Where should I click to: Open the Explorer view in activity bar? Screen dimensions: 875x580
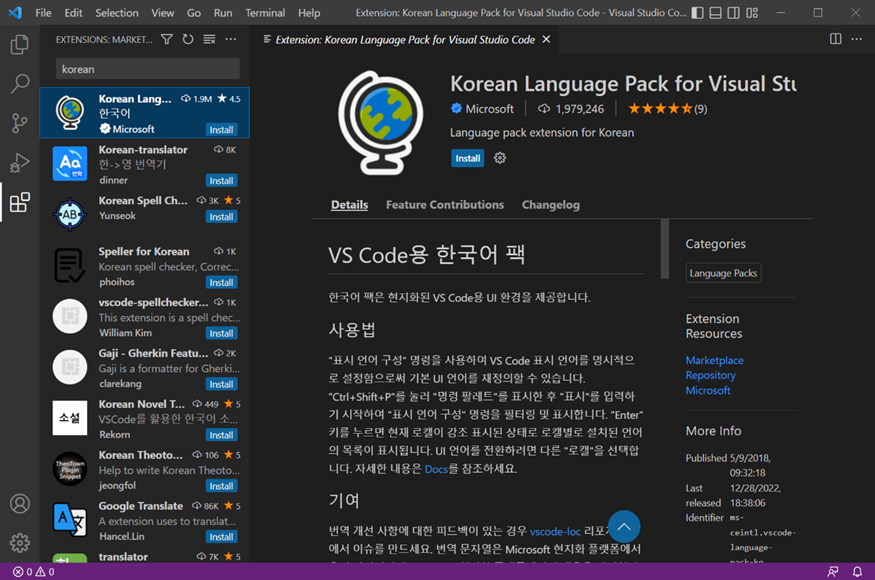(20, 44)
